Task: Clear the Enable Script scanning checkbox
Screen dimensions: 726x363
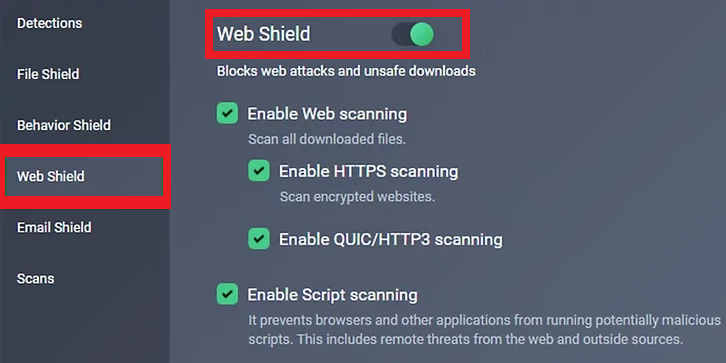Action: pyautogui.click(x=227, y=294)
